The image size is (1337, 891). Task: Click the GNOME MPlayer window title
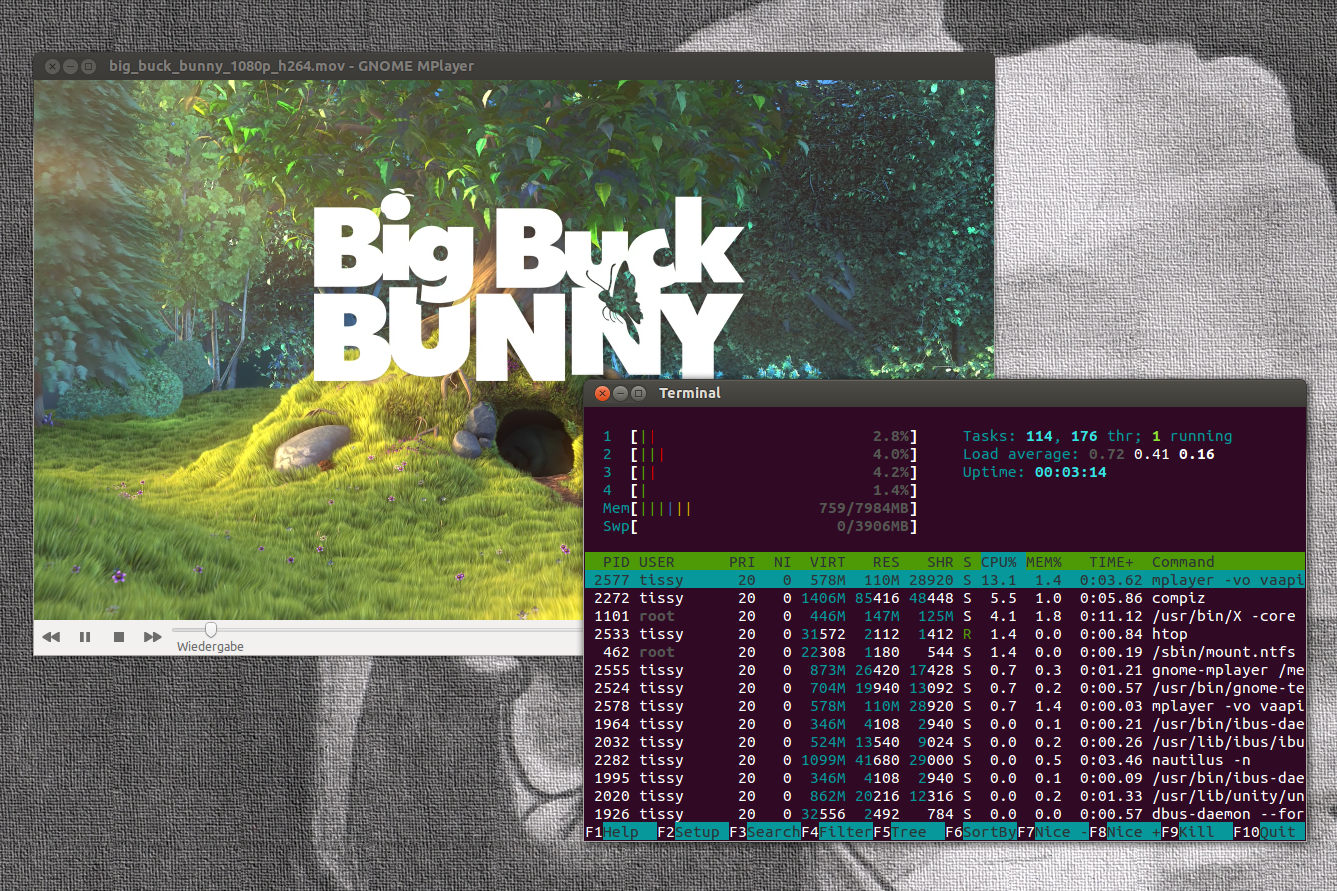tap(291, 66)
